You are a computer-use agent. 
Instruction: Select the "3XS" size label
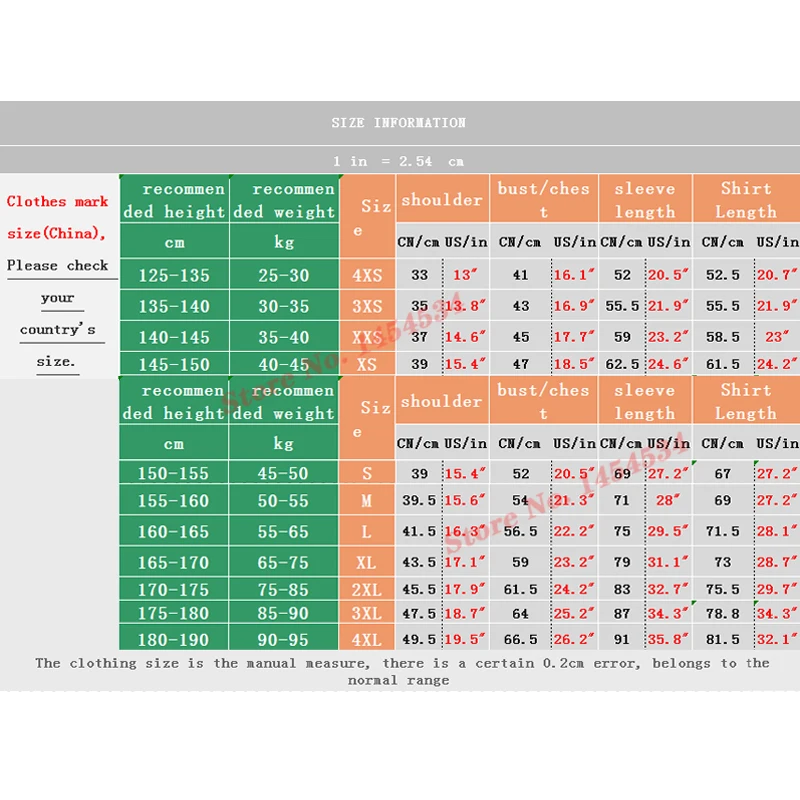[x=367, y=306]
